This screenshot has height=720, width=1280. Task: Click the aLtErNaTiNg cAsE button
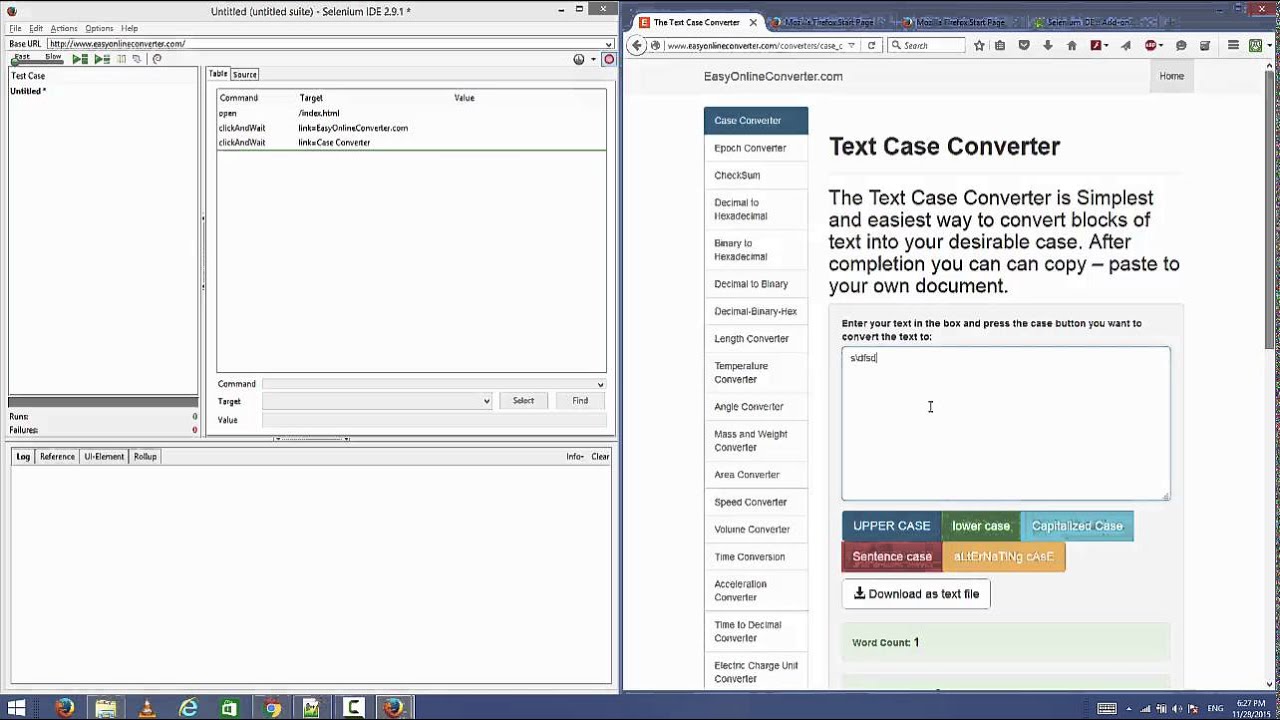coord(1004,557)
